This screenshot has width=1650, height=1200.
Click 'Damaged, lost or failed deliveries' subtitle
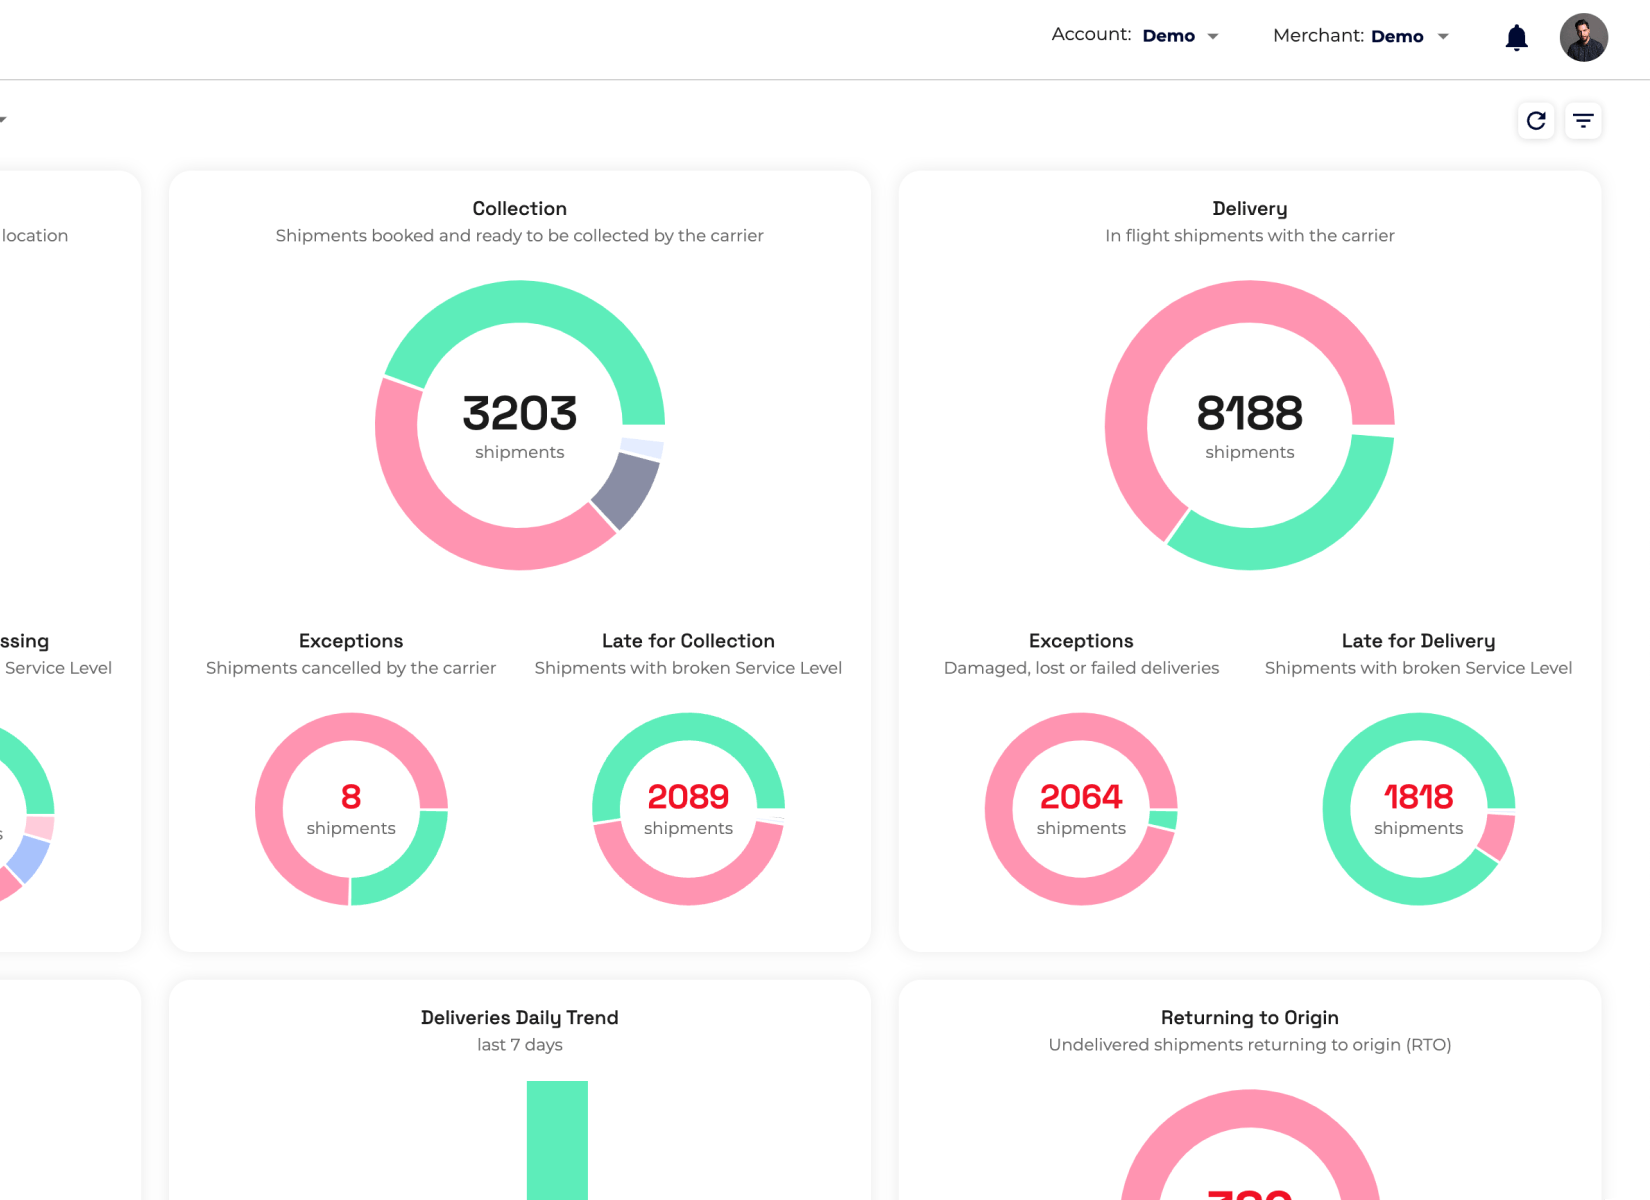tap(1081, 668)
